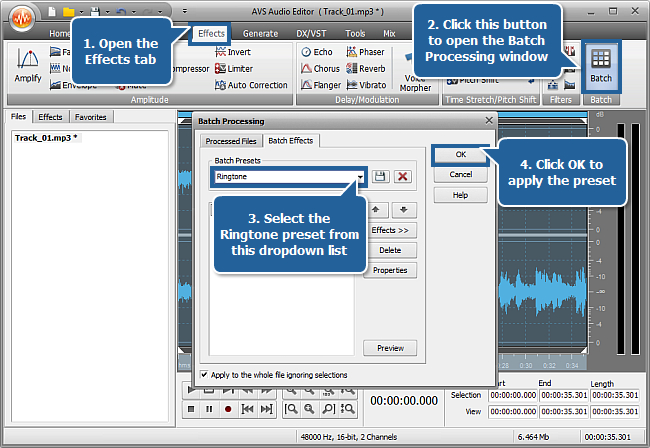Toggle Apply to the whole file checkbox

tap(204, 375)
